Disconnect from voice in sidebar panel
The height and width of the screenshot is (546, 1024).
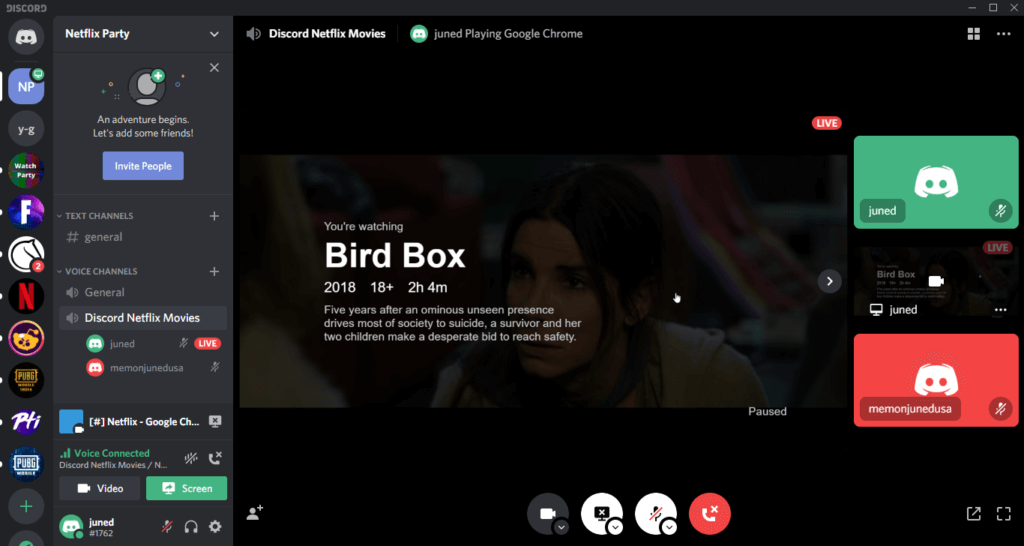coord(215,458)
